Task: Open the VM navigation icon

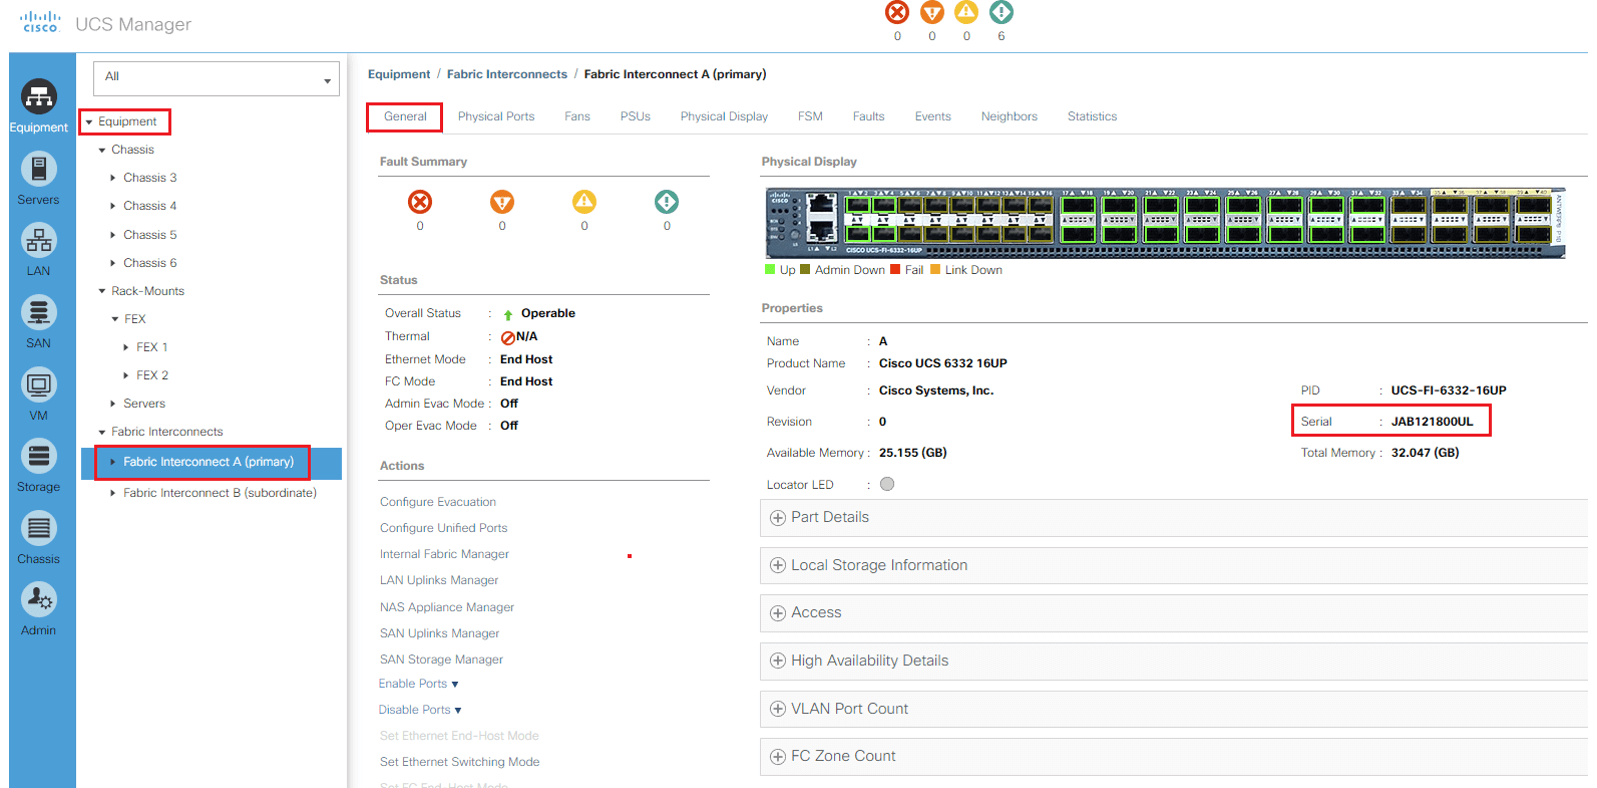Action: point(39,385)
